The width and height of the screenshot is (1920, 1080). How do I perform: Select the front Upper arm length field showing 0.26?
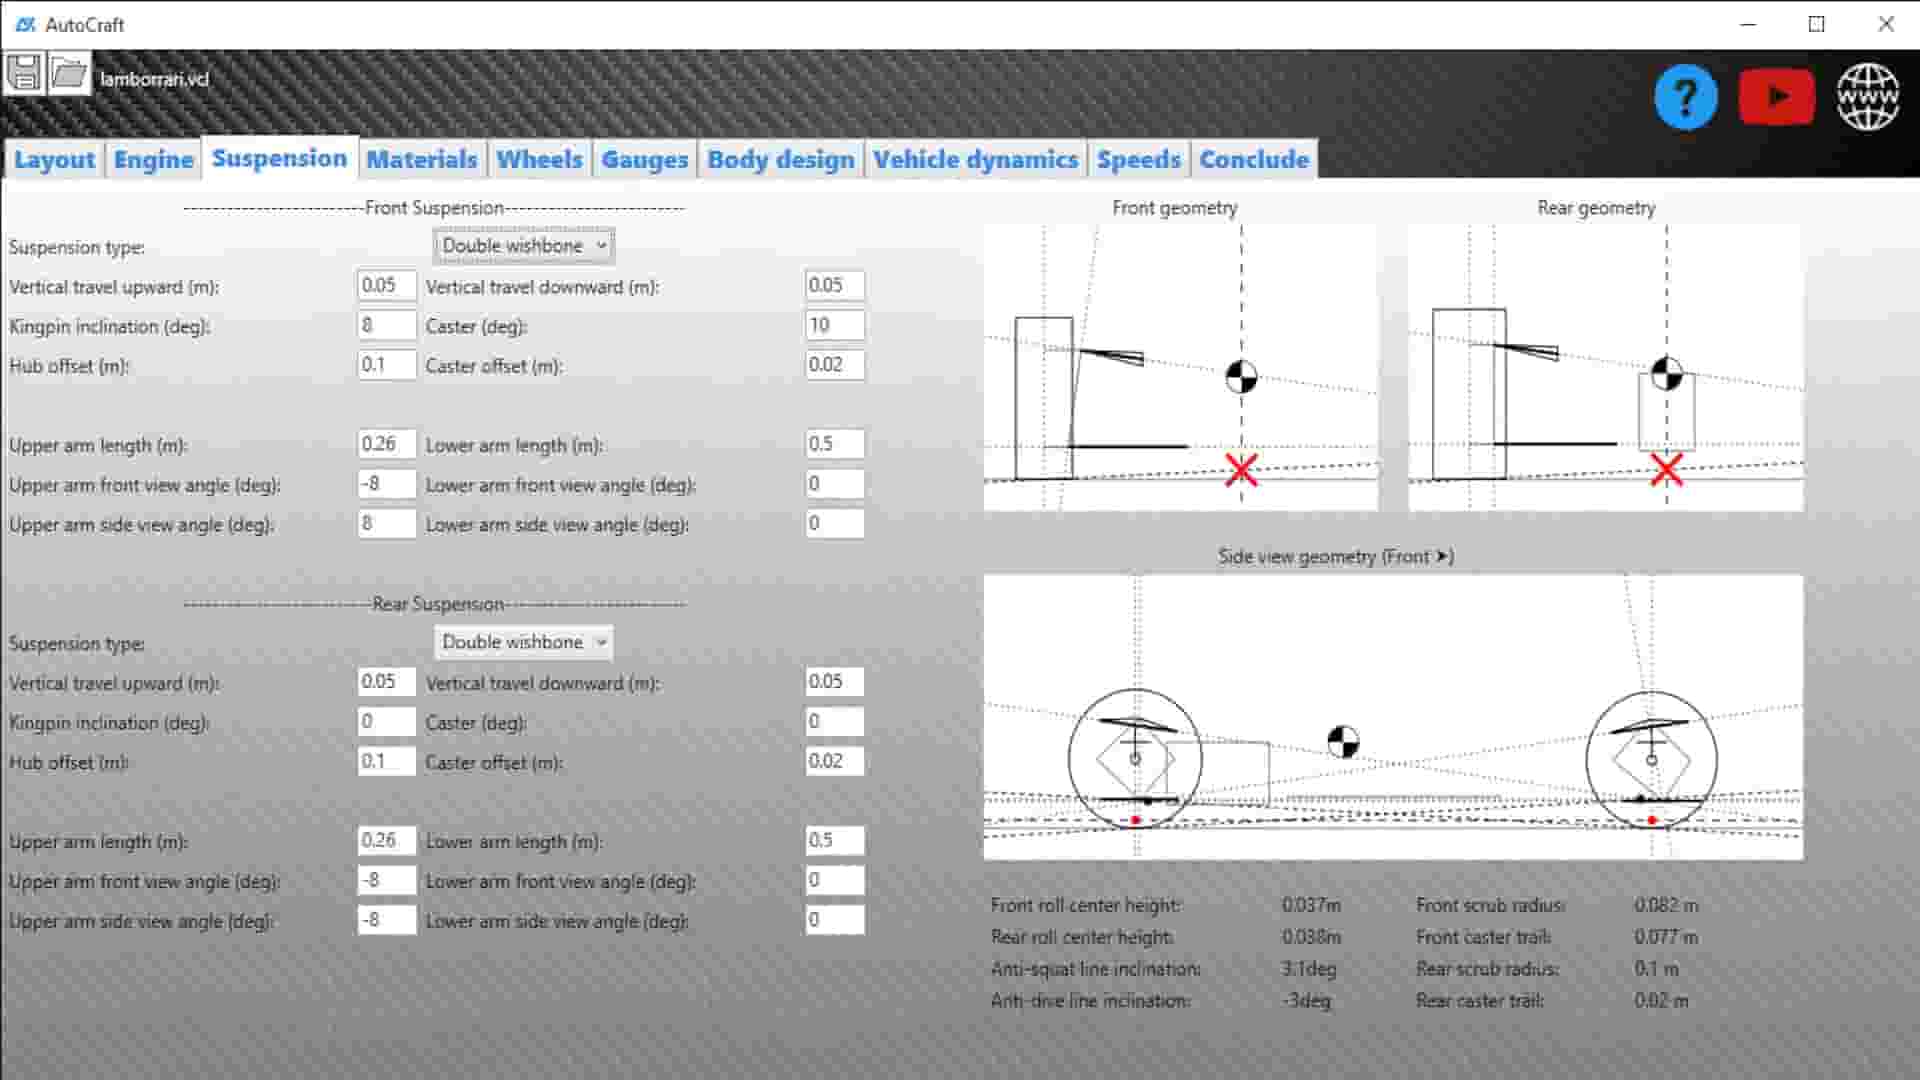click(x=387, y=443)
